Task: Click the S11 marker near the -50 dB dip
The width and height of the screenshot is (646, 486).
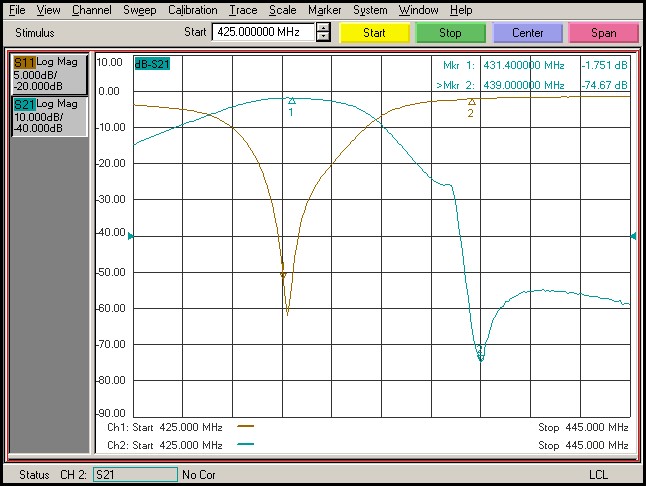Action: (x=283, y=274)
